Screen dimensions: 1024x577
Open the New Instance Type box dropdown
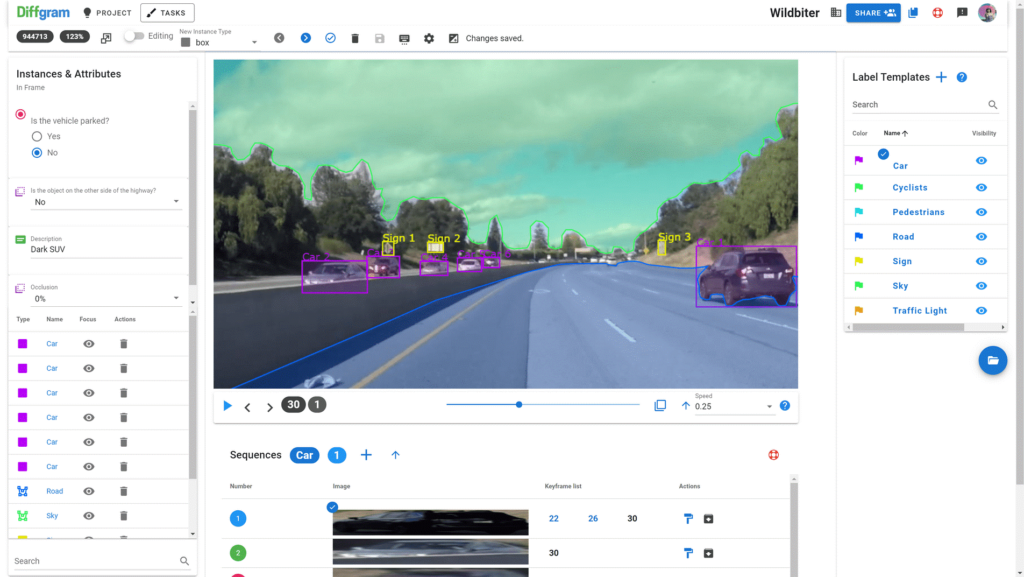point(219,42)
